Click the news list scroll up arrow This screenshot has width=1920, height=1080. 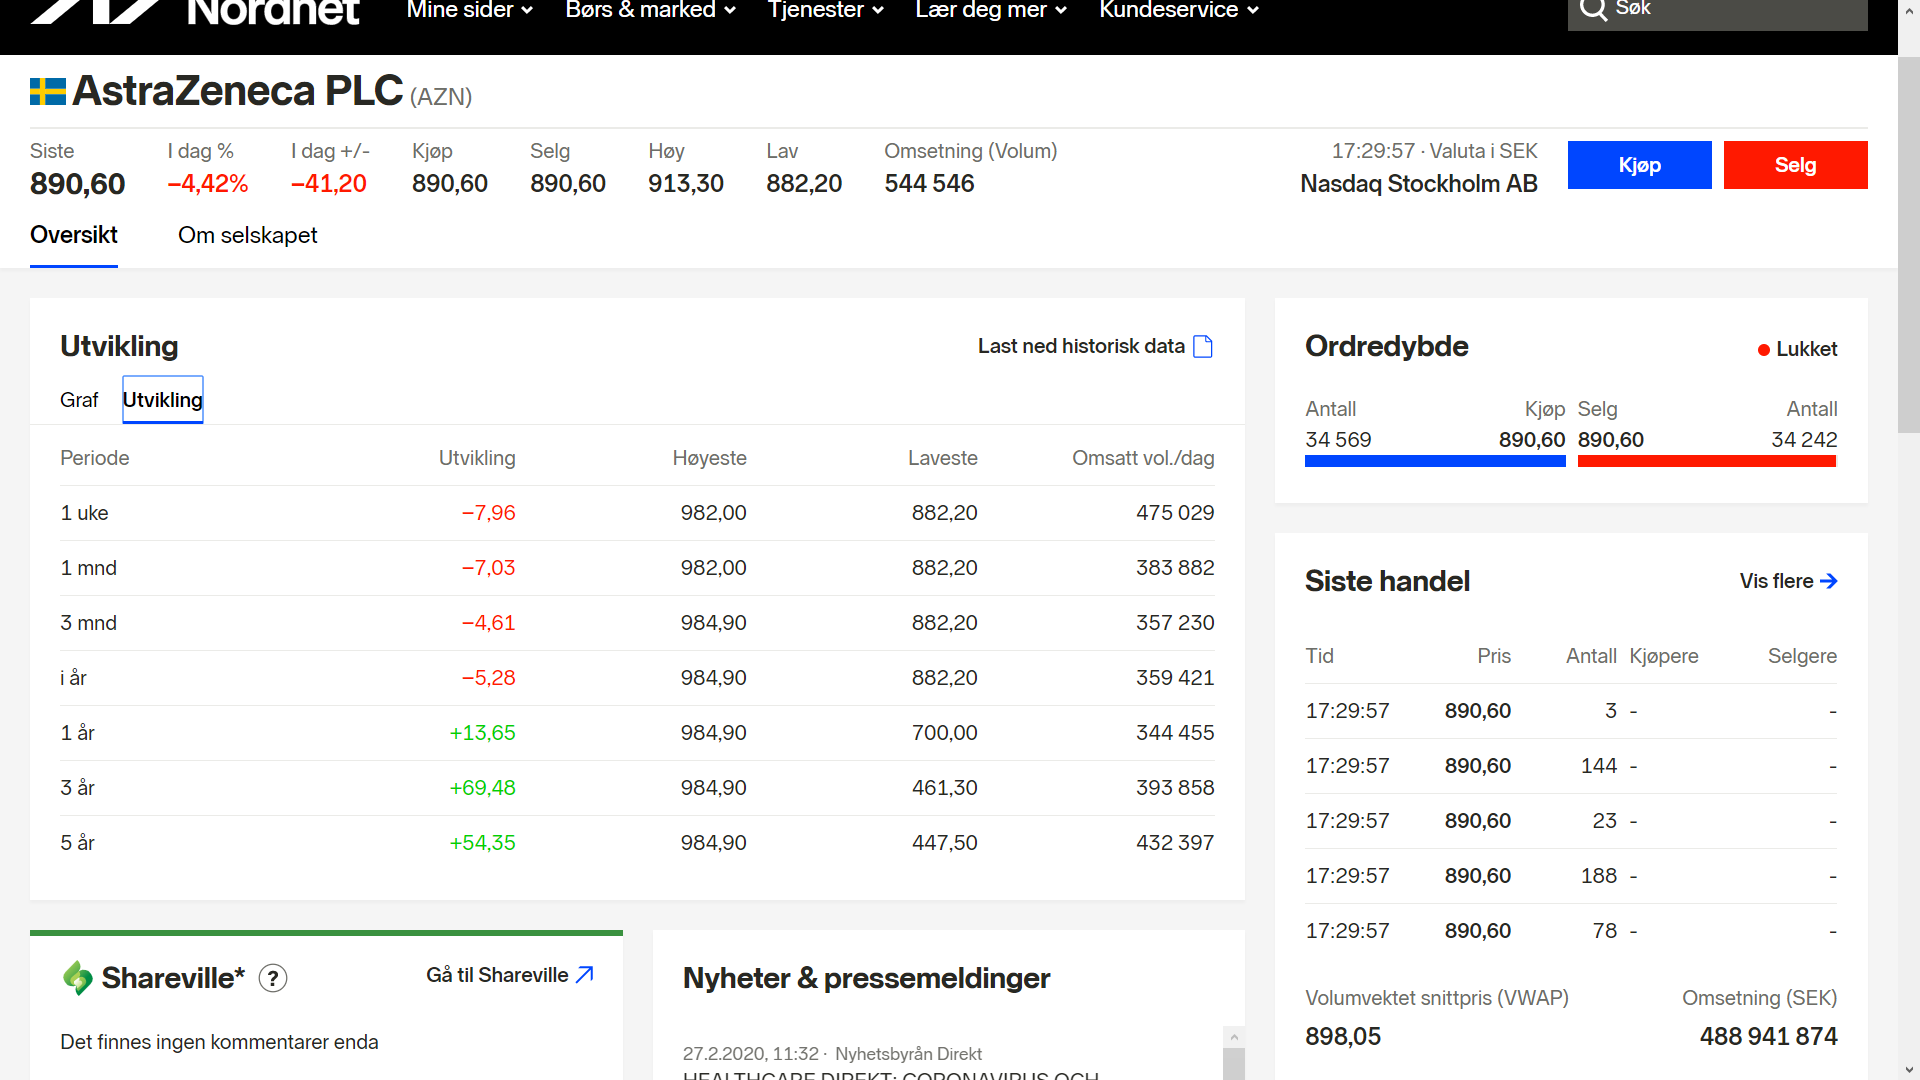tap(1234, 1037)
